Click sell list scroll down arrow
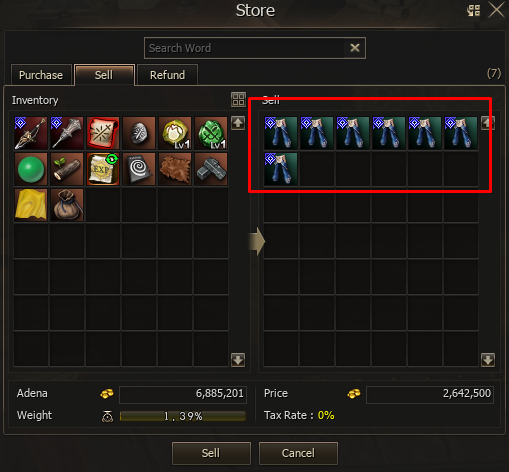This screenshot has width=509, height=472. coord(488,360)
